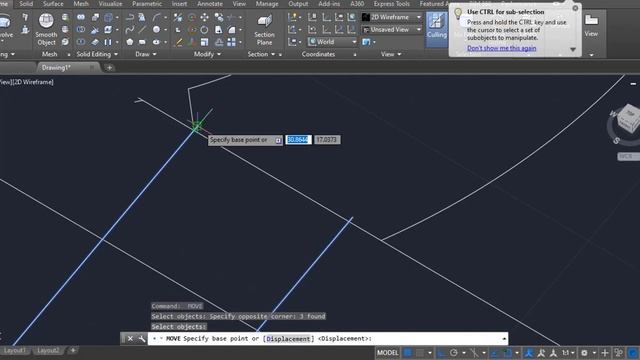Click the pencil Erase tool

pos(179,42)
